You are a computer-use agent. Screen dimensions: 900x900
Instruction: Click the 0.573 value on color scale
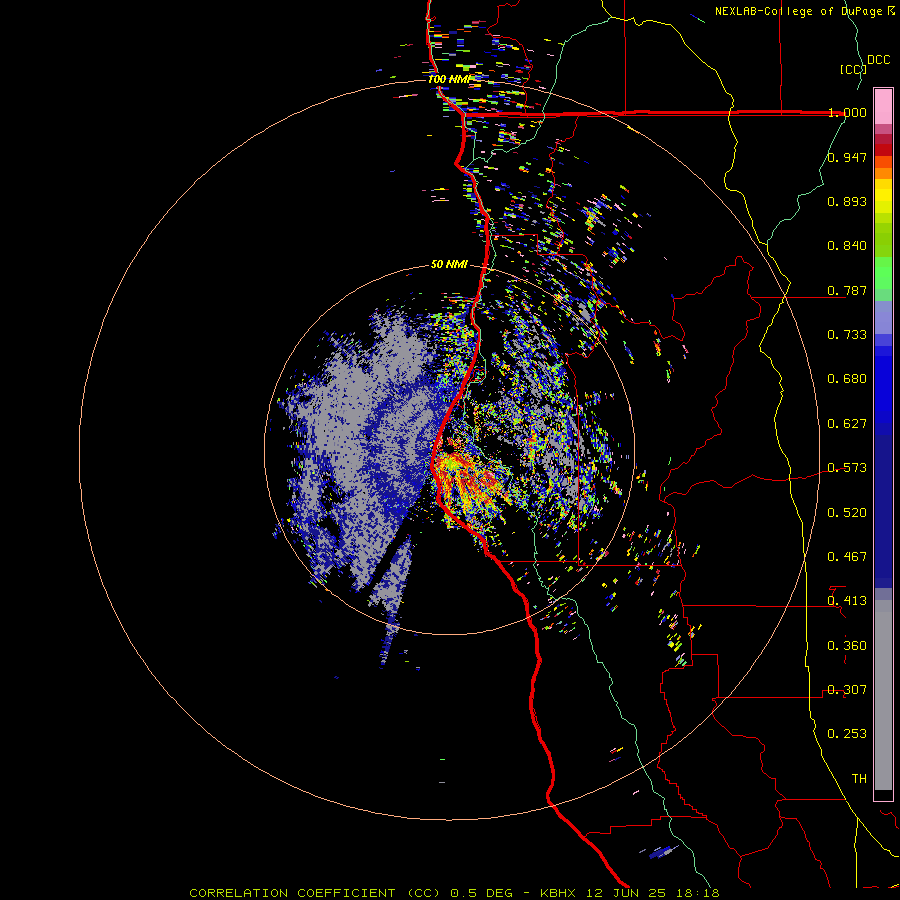(847, 468)
